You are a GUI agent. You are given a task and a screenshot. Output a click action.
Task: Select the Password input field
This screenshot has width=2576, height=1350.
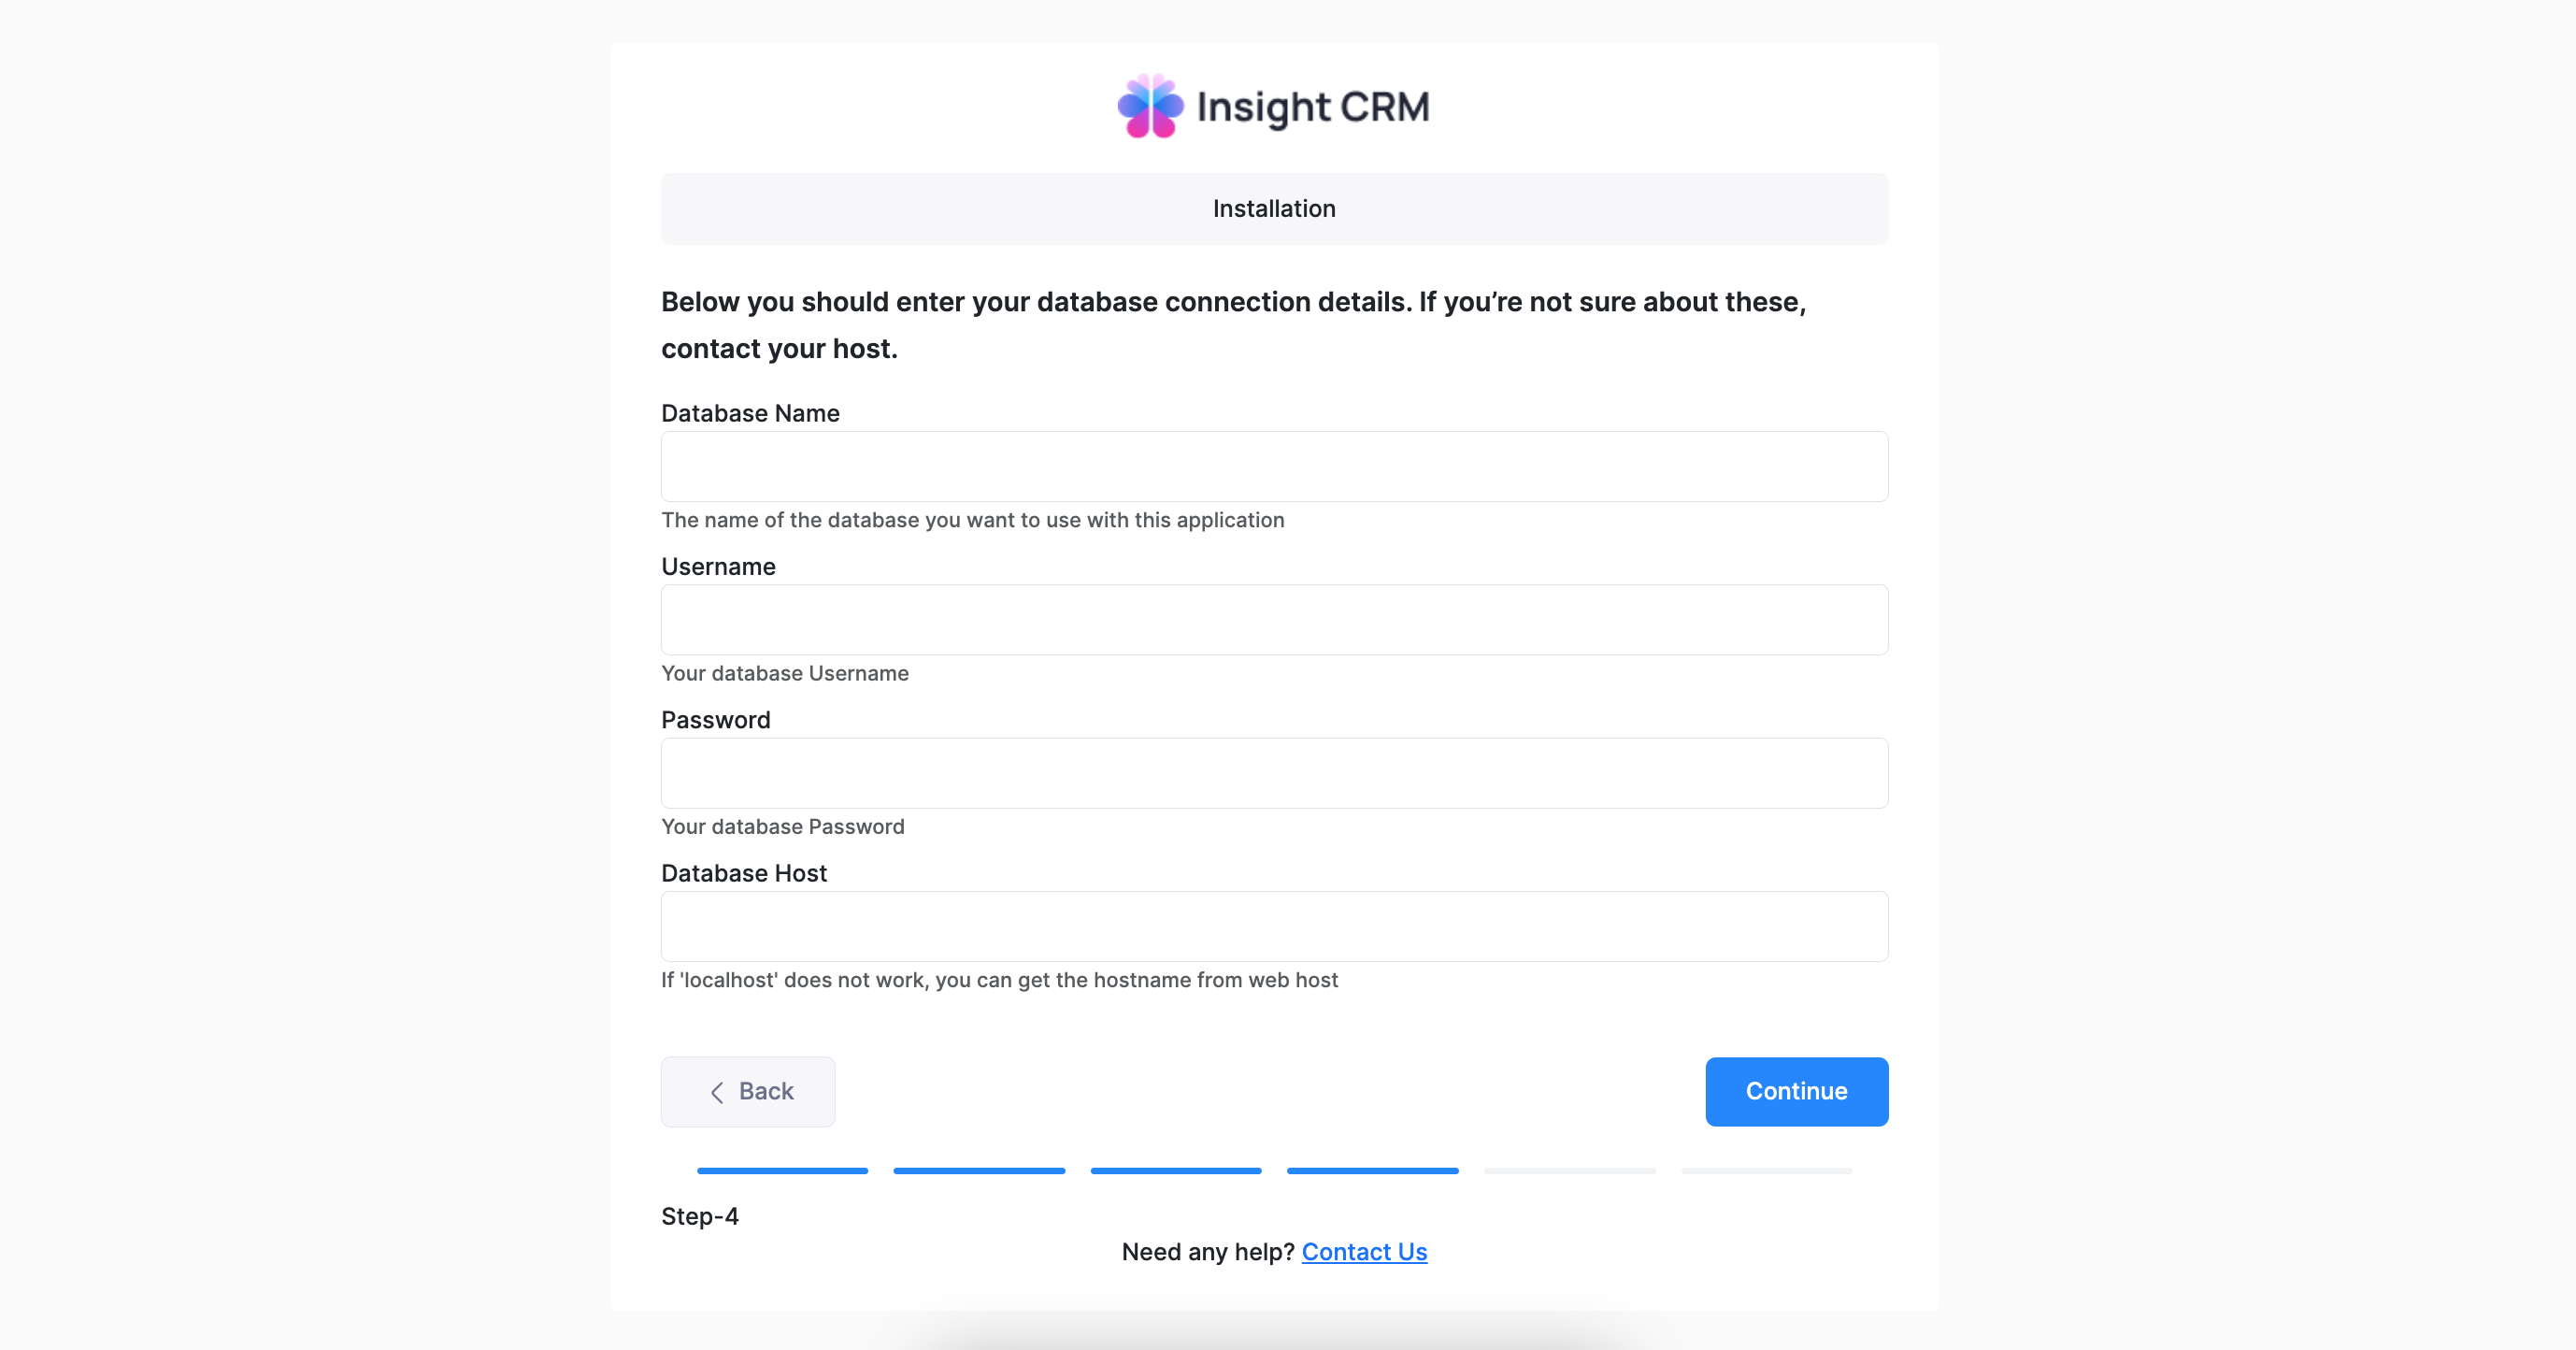pos(1274,773)
